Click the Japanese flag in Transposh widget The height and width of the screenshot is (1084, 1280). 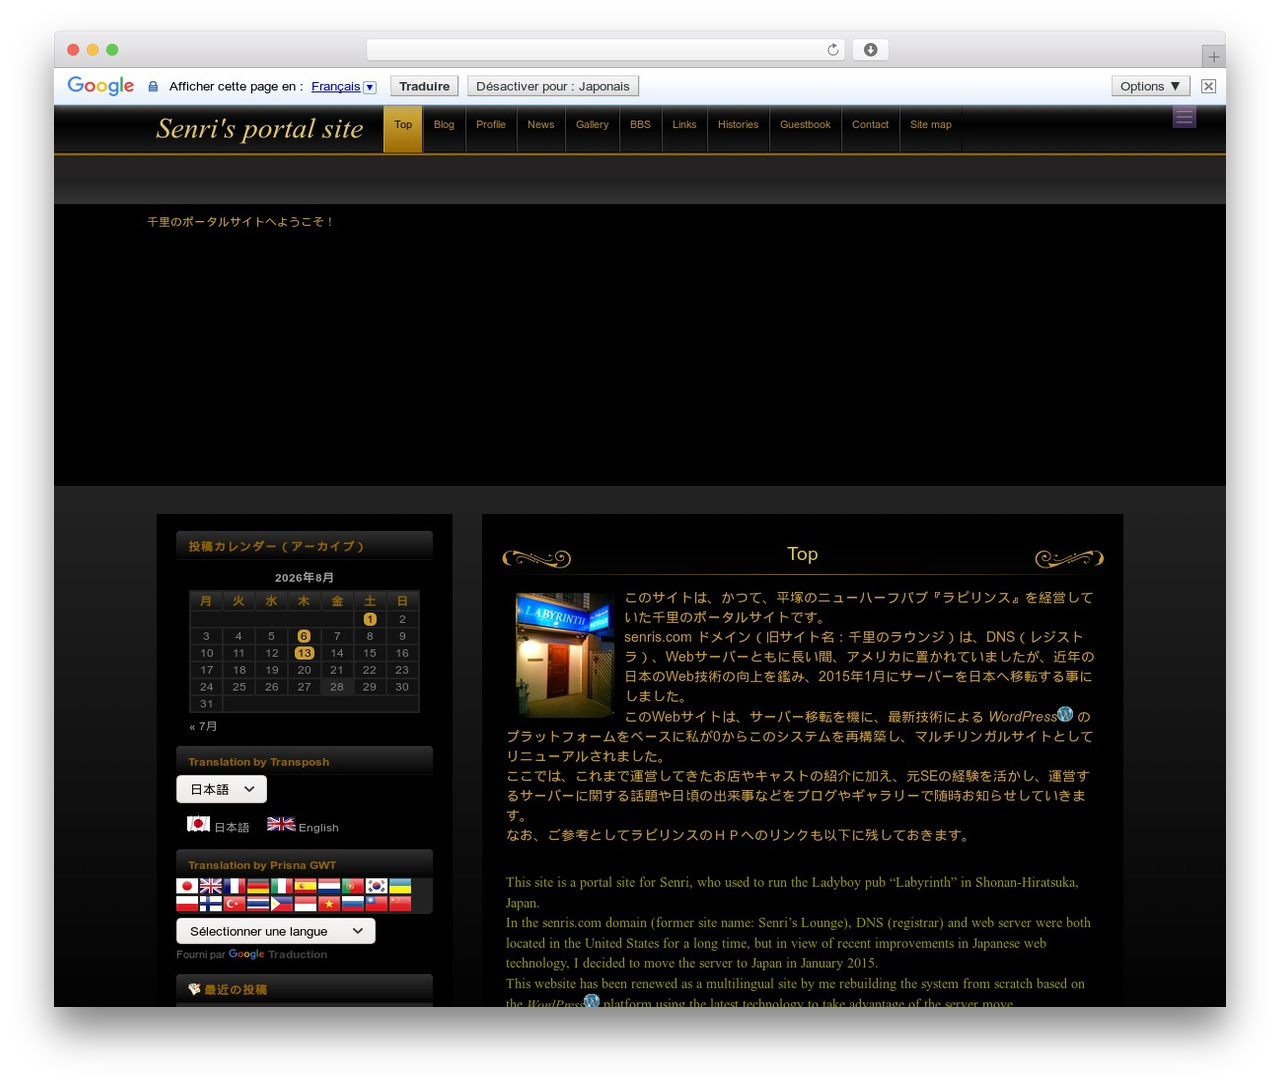pos(198,824)
